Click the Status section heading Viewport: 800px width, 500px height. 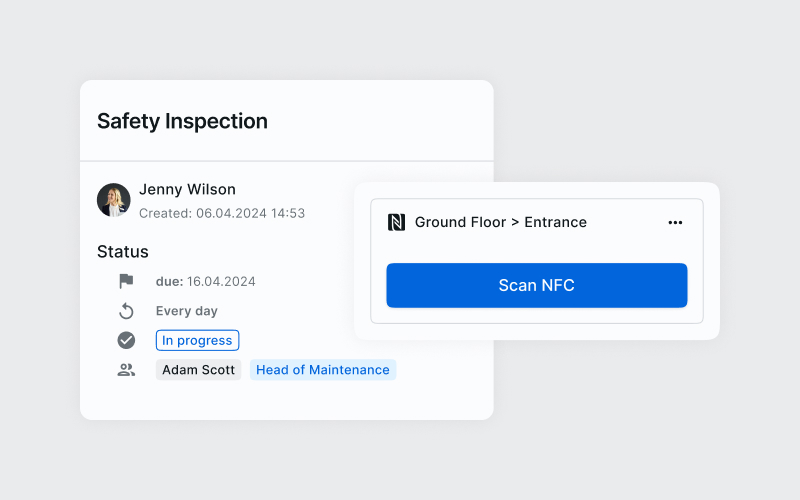123,251
